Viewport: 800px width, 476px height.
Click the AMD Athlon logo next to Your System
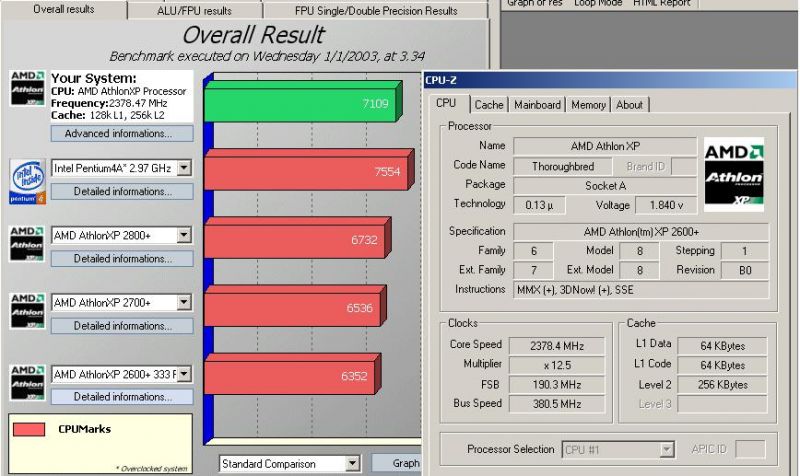(x=28, y=88)
